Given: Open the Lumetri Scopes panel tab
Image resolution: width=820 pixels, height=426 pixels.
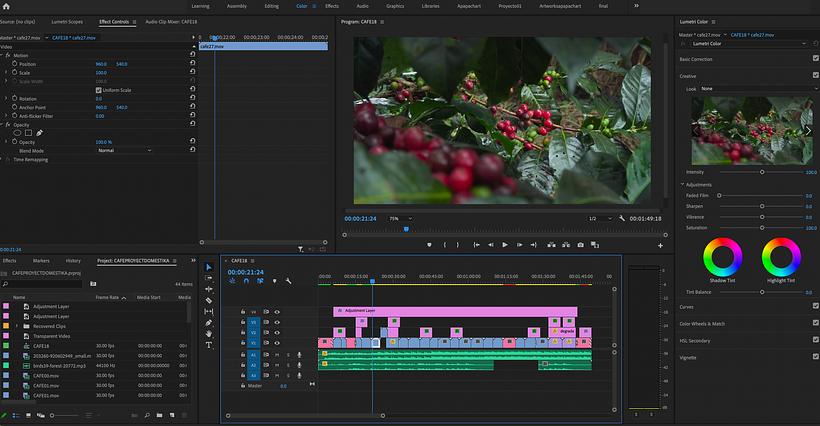Looking at the screenshot, I should (67, 21).
